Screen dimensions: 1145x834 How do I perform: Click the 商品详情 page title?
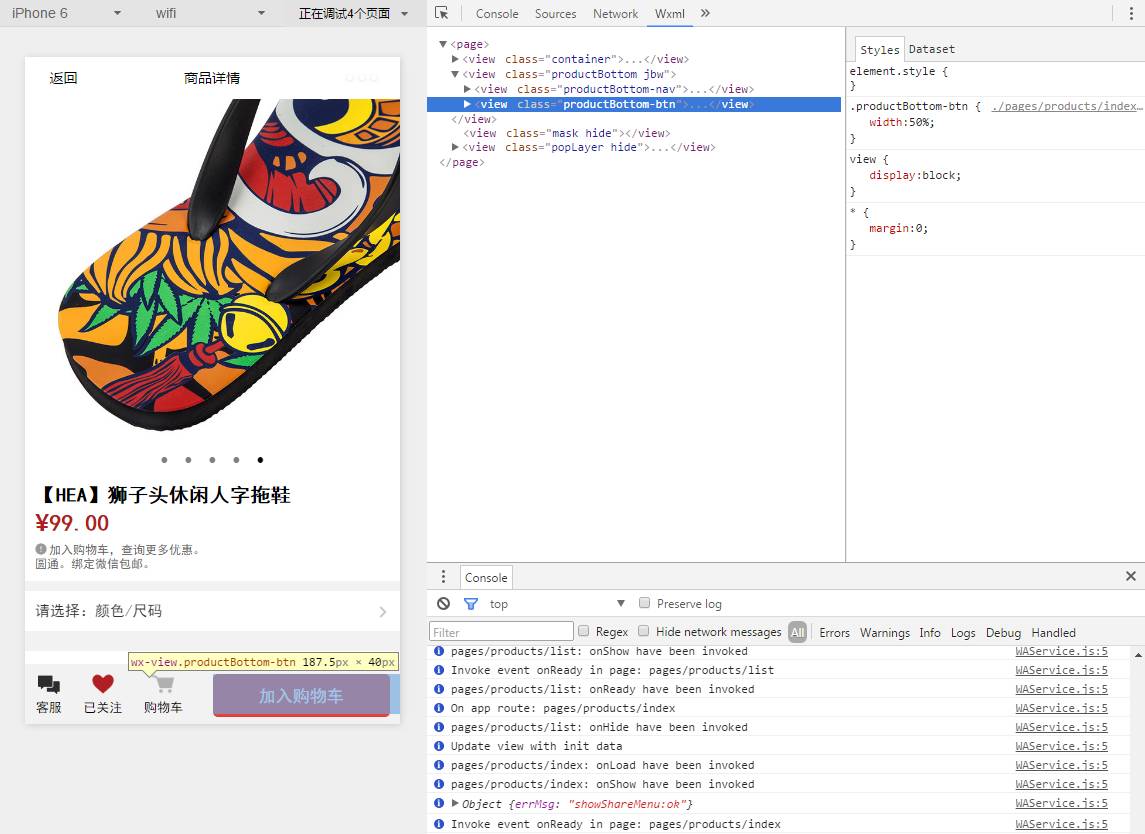[212, 77]
